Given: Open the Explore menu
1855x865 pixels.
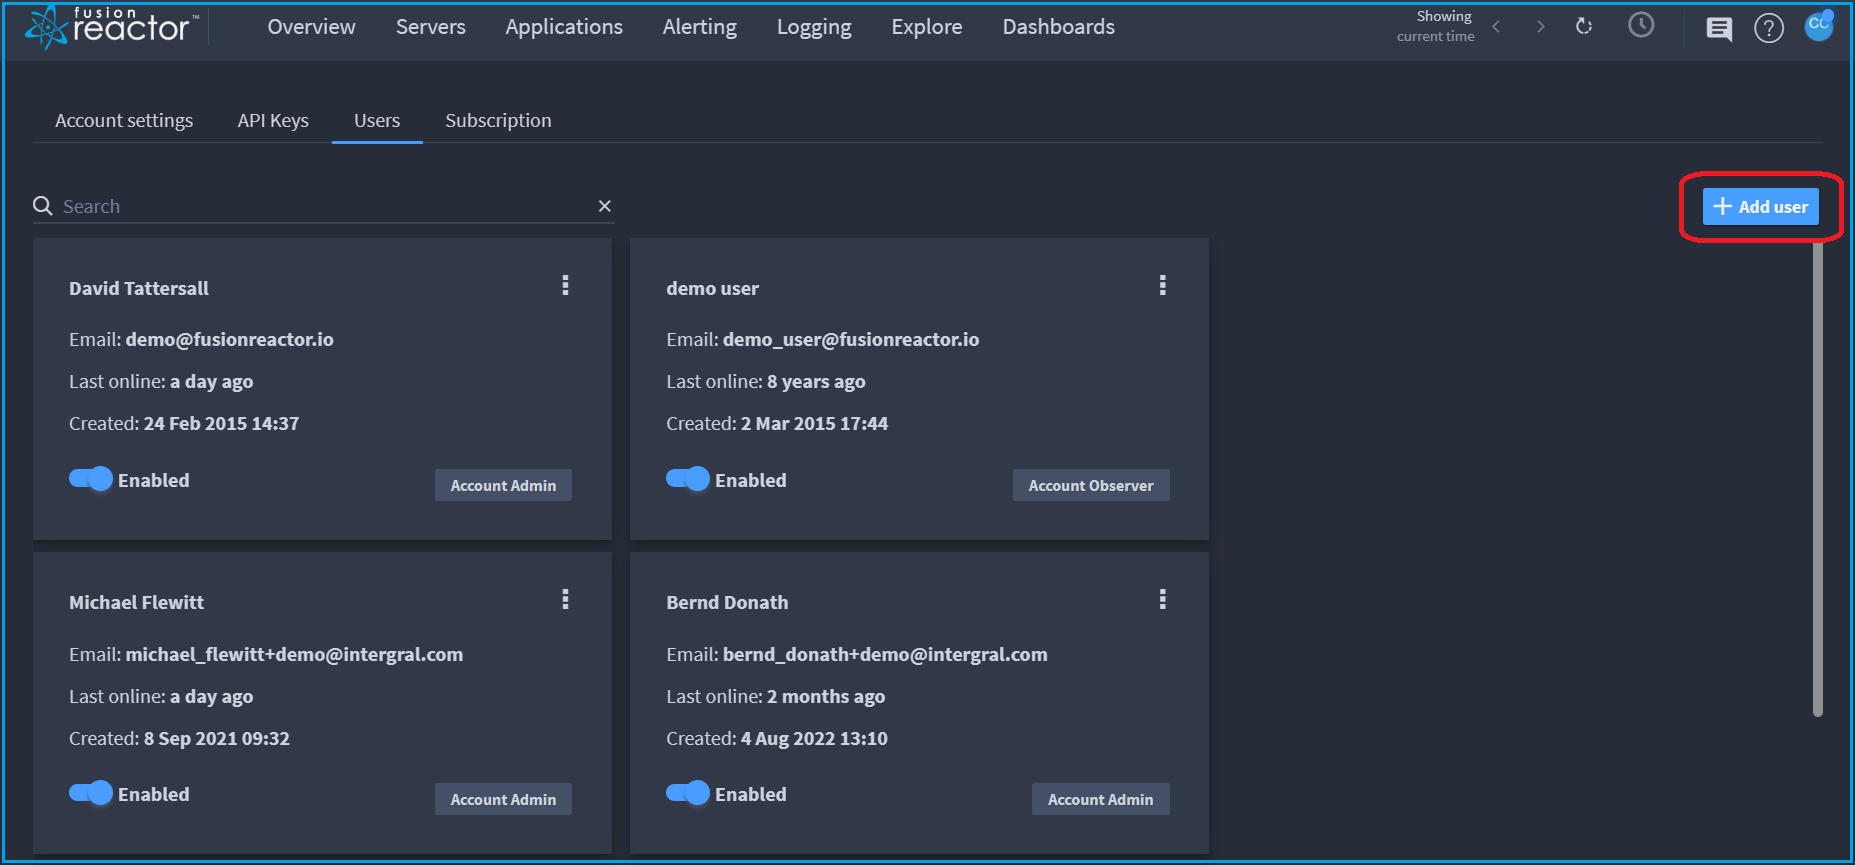Looking at the screenshot, I should [x=927, y=27].
